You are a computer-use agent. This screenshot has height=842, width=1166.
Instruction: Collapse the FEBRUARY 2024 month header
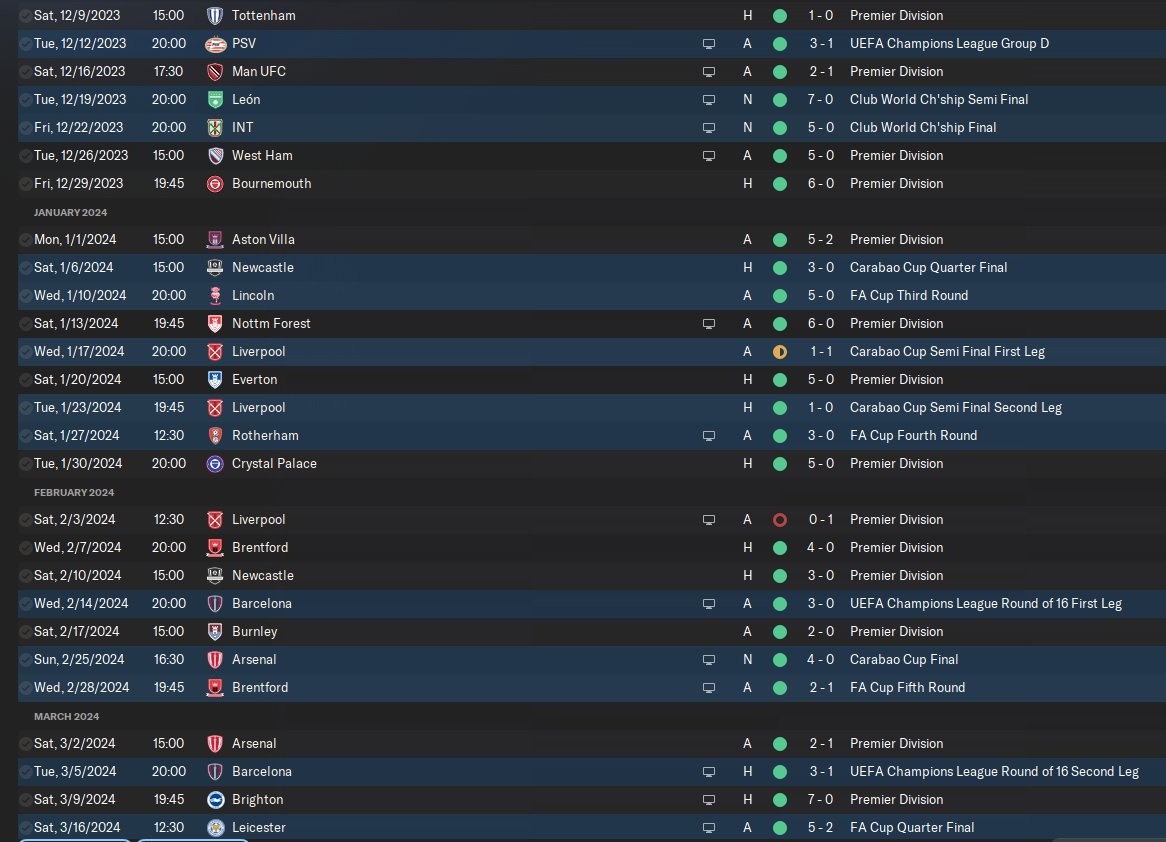74,492
